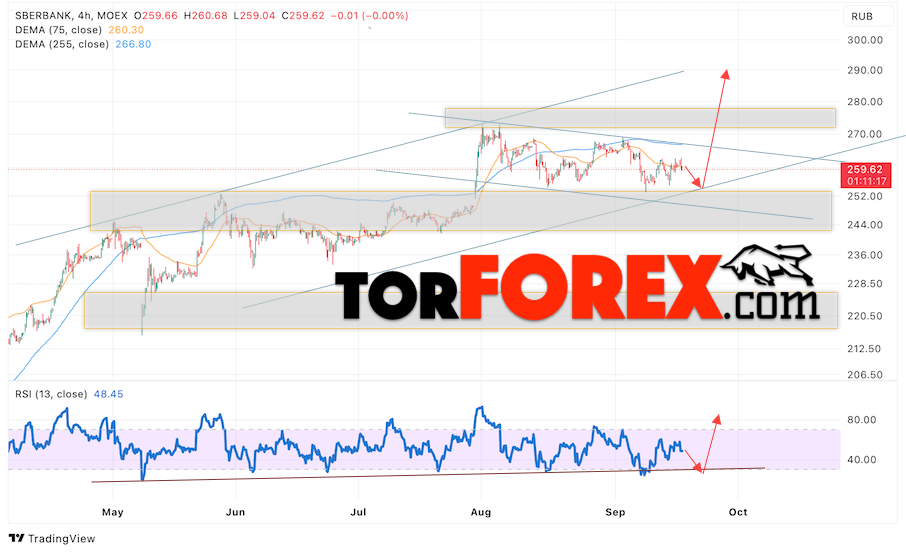Click the 270.00 price axis label
Viewport: 906px width, 553px height.
[x=865, y=134]
